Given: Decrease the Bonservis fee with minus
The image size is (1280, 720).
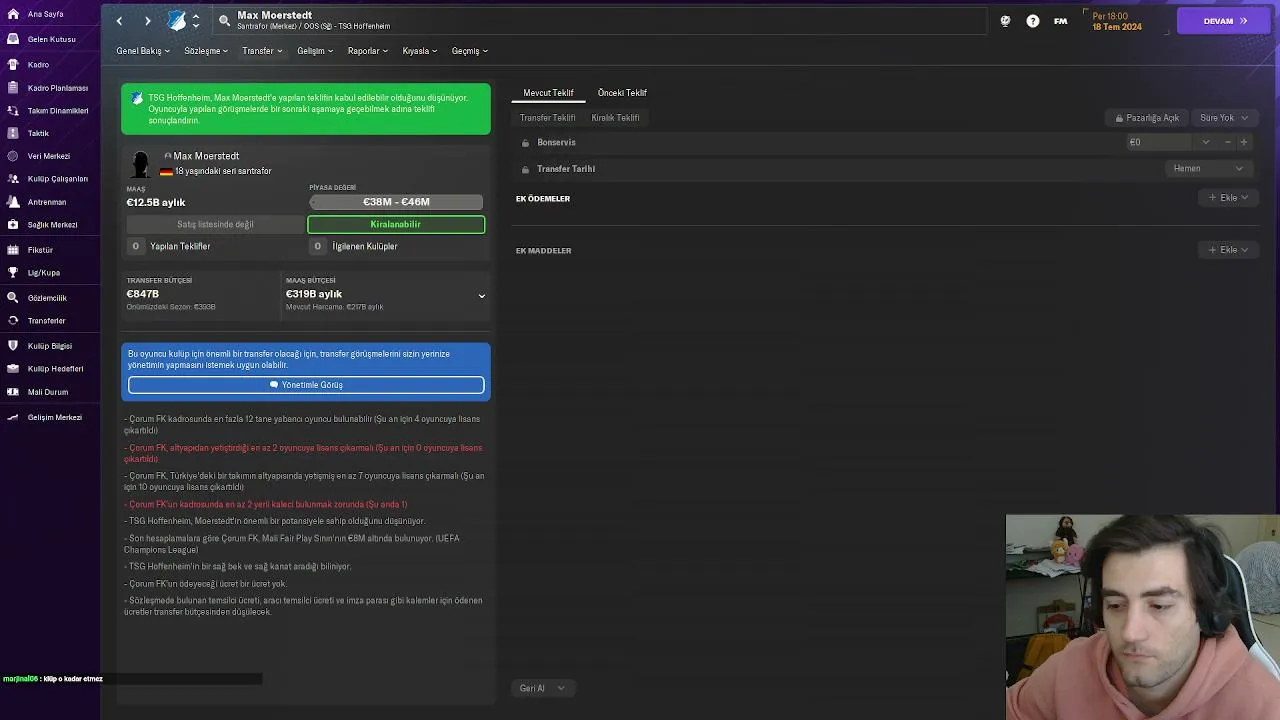Looking at the screenshot, I should tap(1227, 142).
